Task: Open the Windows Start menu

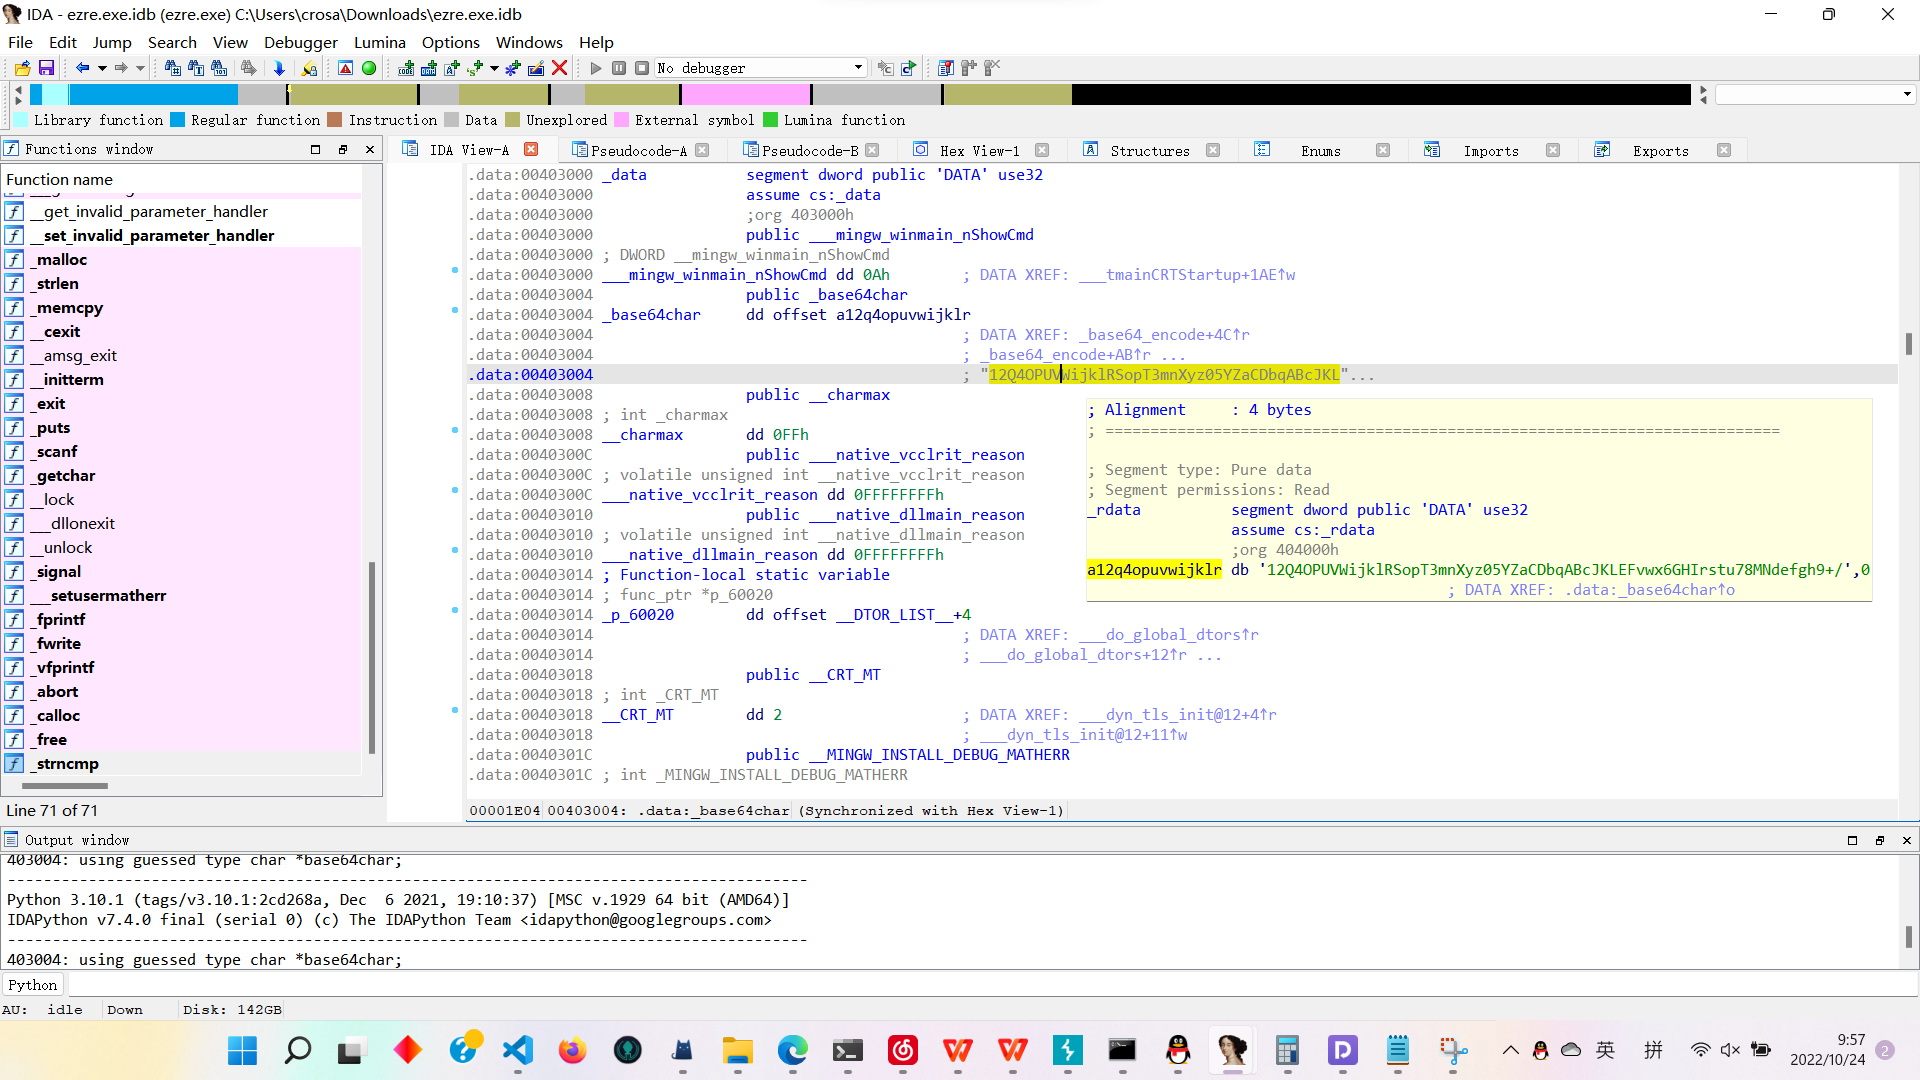Action: click(242, 1050)
